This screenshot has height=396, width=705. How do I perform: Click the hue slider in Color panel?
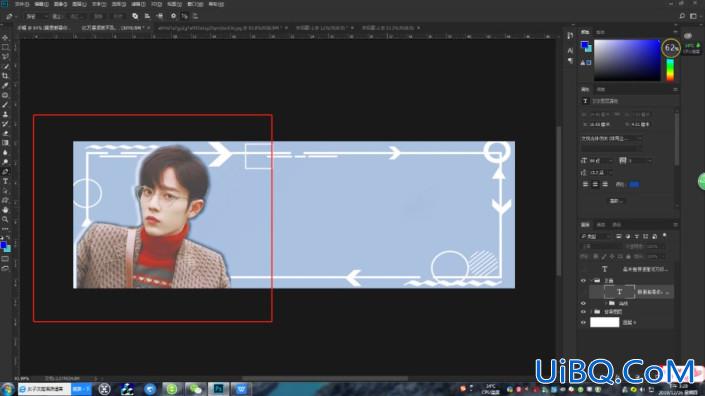(670, 70)
